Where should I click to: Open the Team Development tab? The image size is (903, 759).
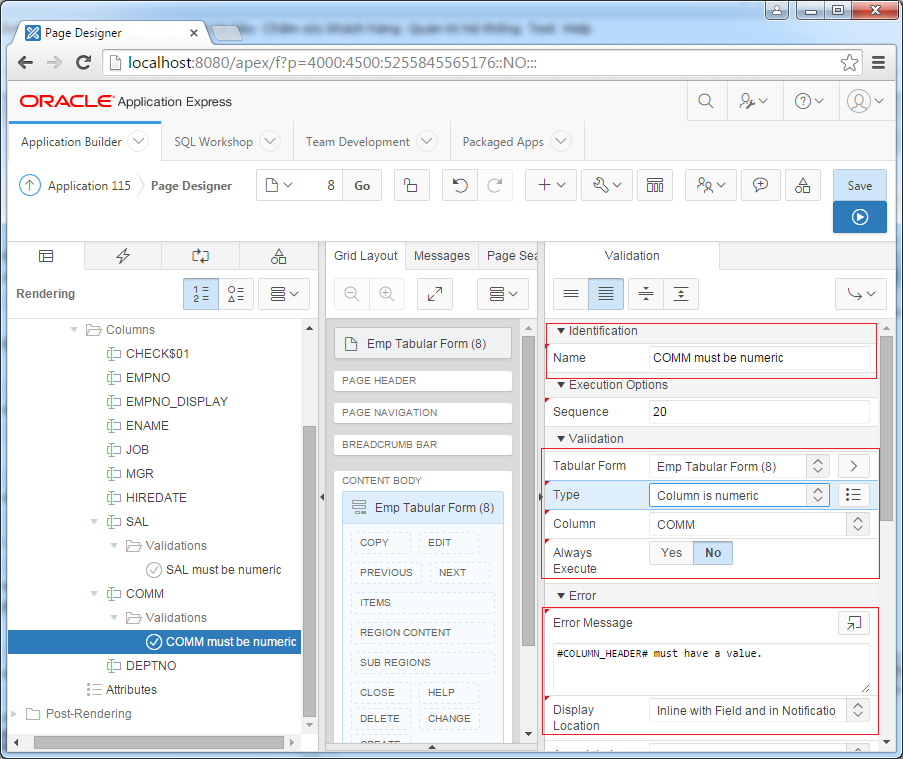[357, 142]
